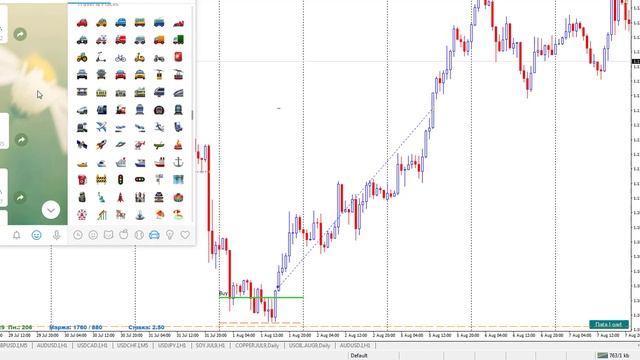Insert the fountain emoji
Viewport: 640px width, 360px height.
coord(140,215)
